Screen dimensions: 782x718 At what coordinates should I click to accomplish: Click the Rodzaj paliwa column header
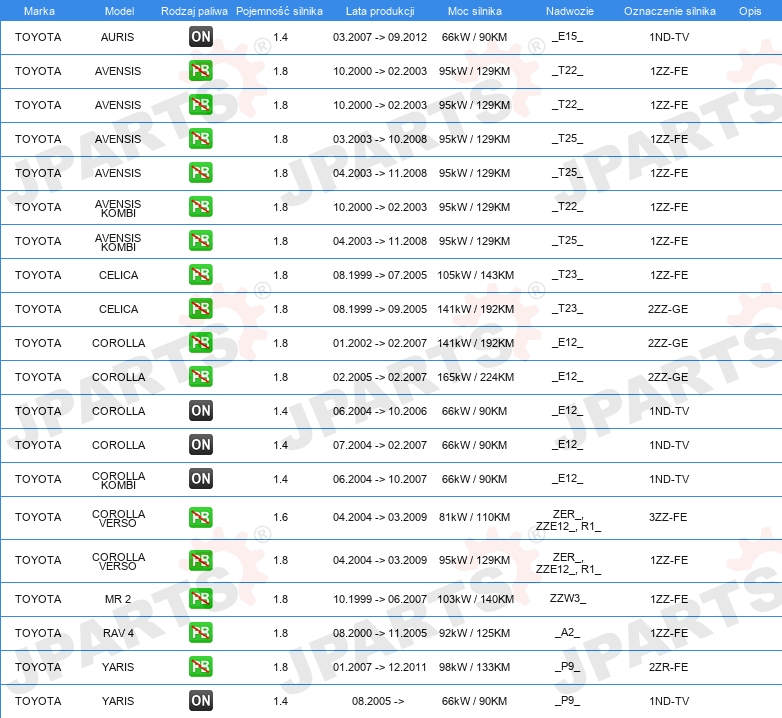tap(194, 11)
